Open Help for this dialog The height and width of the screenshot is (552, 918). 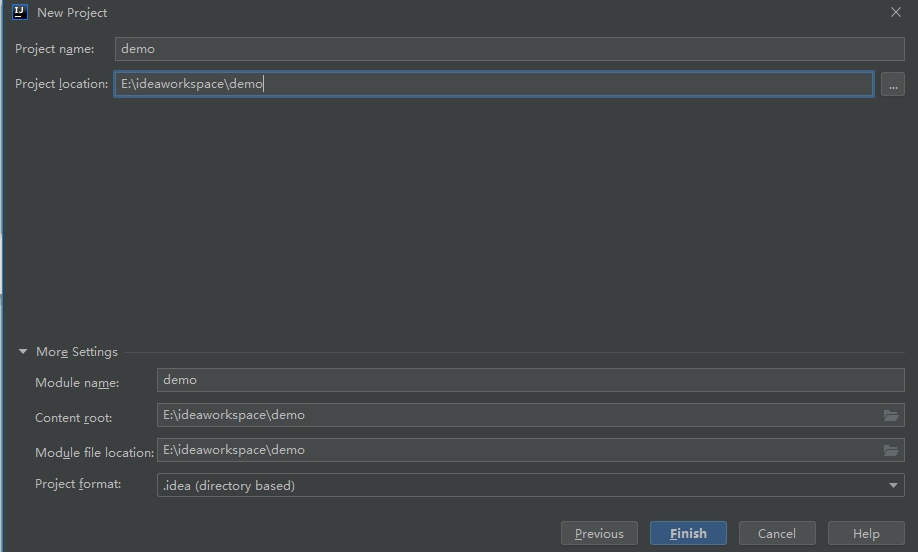click(x=866, y=534)
